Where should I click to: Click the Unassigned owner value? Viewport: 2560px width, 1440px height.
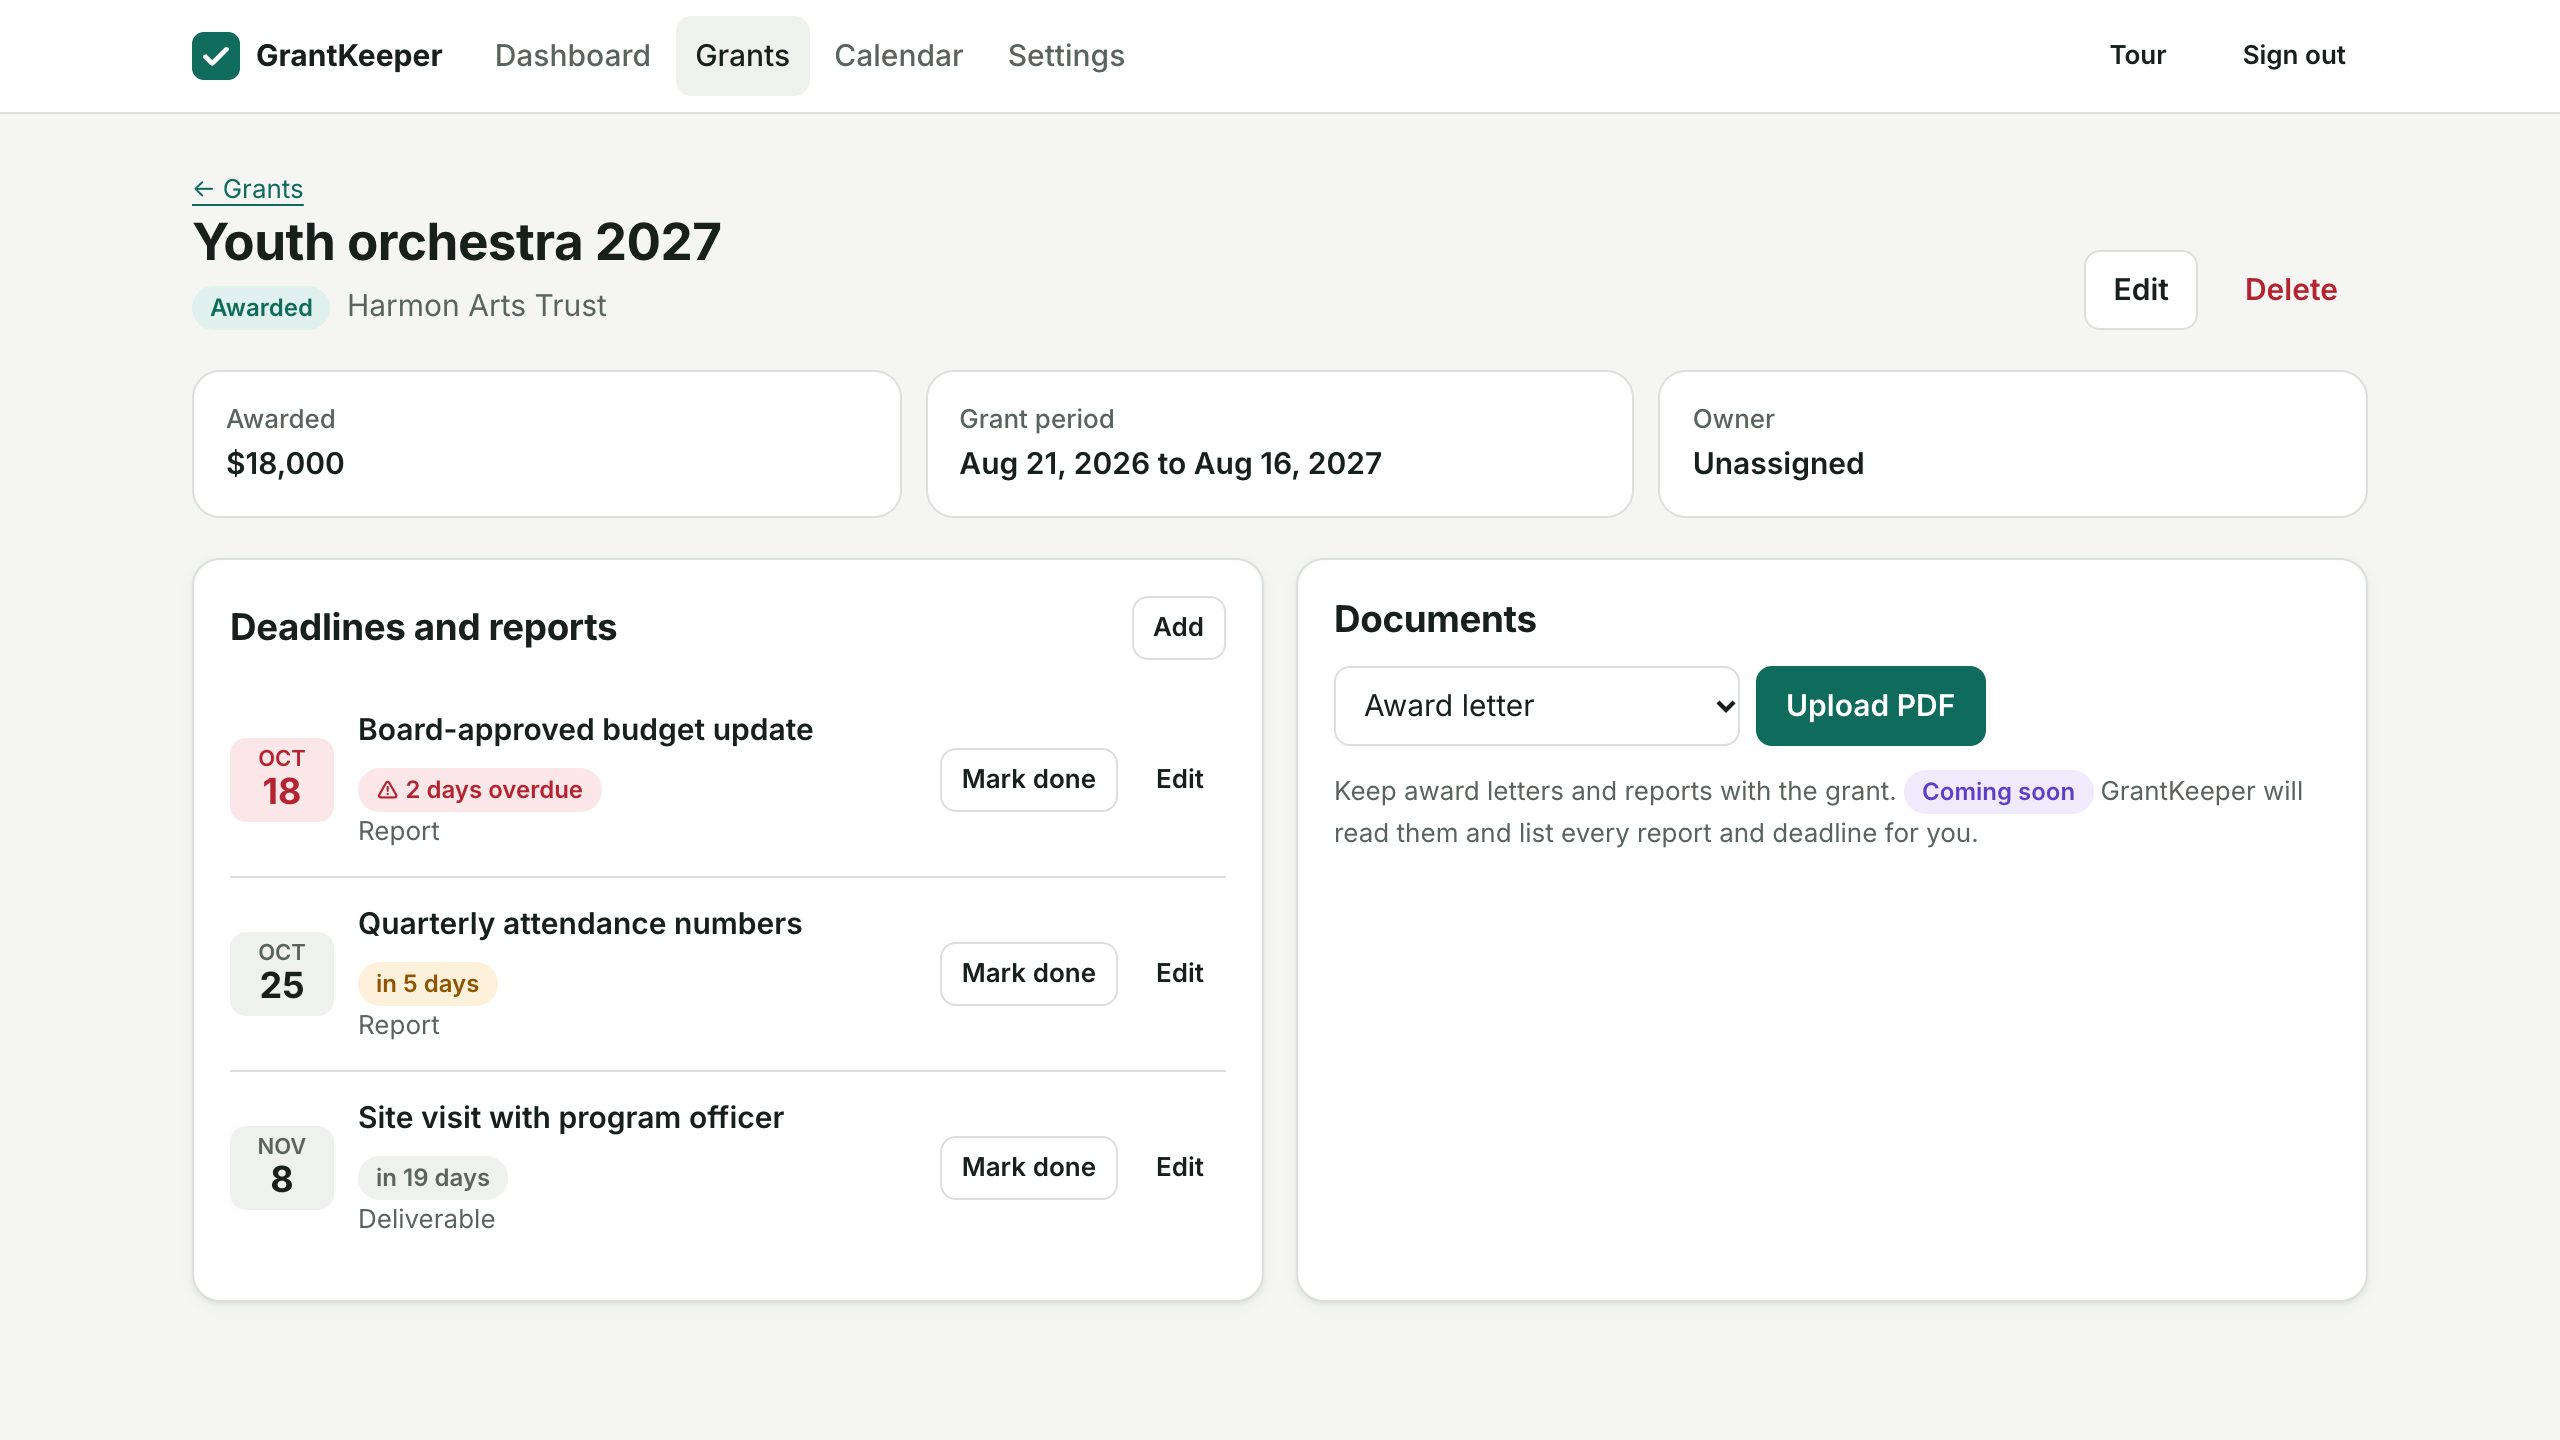pyautogui.click(x=1778, y=463)
